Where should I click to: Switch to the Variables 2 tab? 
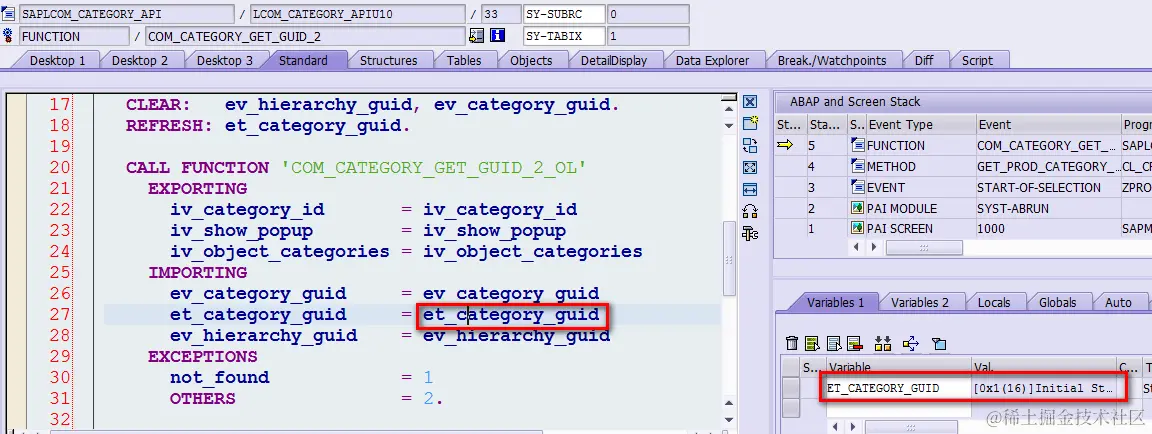tap(920, 302)
